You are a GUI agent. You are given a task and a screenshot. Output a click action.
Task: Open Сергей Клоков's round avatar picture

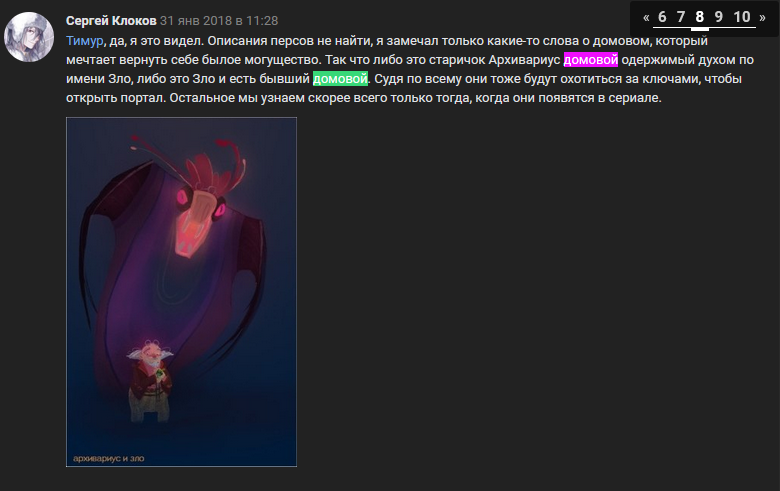[29, 37]
